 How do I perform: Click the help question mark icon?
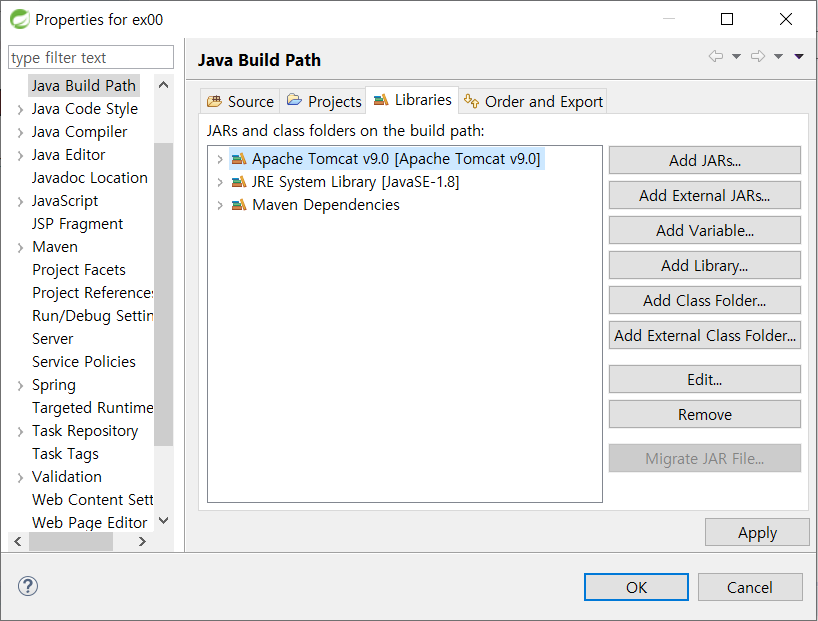pos(28,586)
